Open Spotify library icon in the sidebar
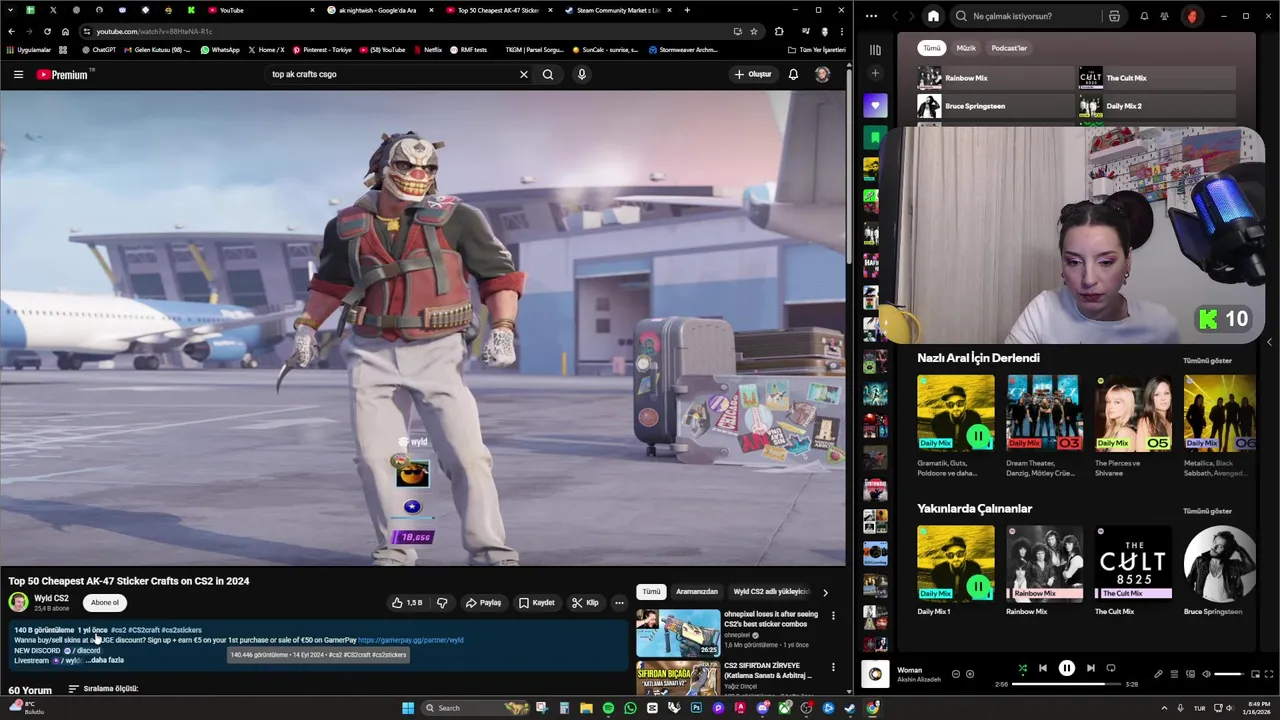The height and width of the screenshot is (720, 1280). pos(875,49)
